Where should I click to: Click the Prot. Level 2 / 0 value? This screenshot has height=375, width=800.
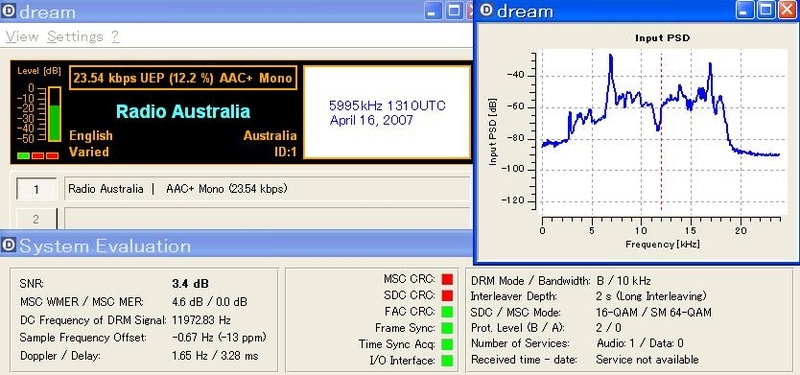[609, 328]
